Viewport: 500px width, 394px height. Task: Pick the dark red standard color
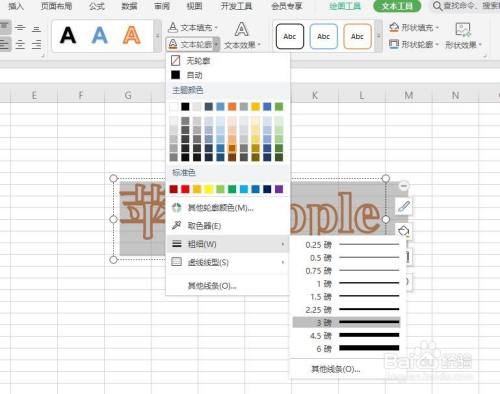[174, 189]
